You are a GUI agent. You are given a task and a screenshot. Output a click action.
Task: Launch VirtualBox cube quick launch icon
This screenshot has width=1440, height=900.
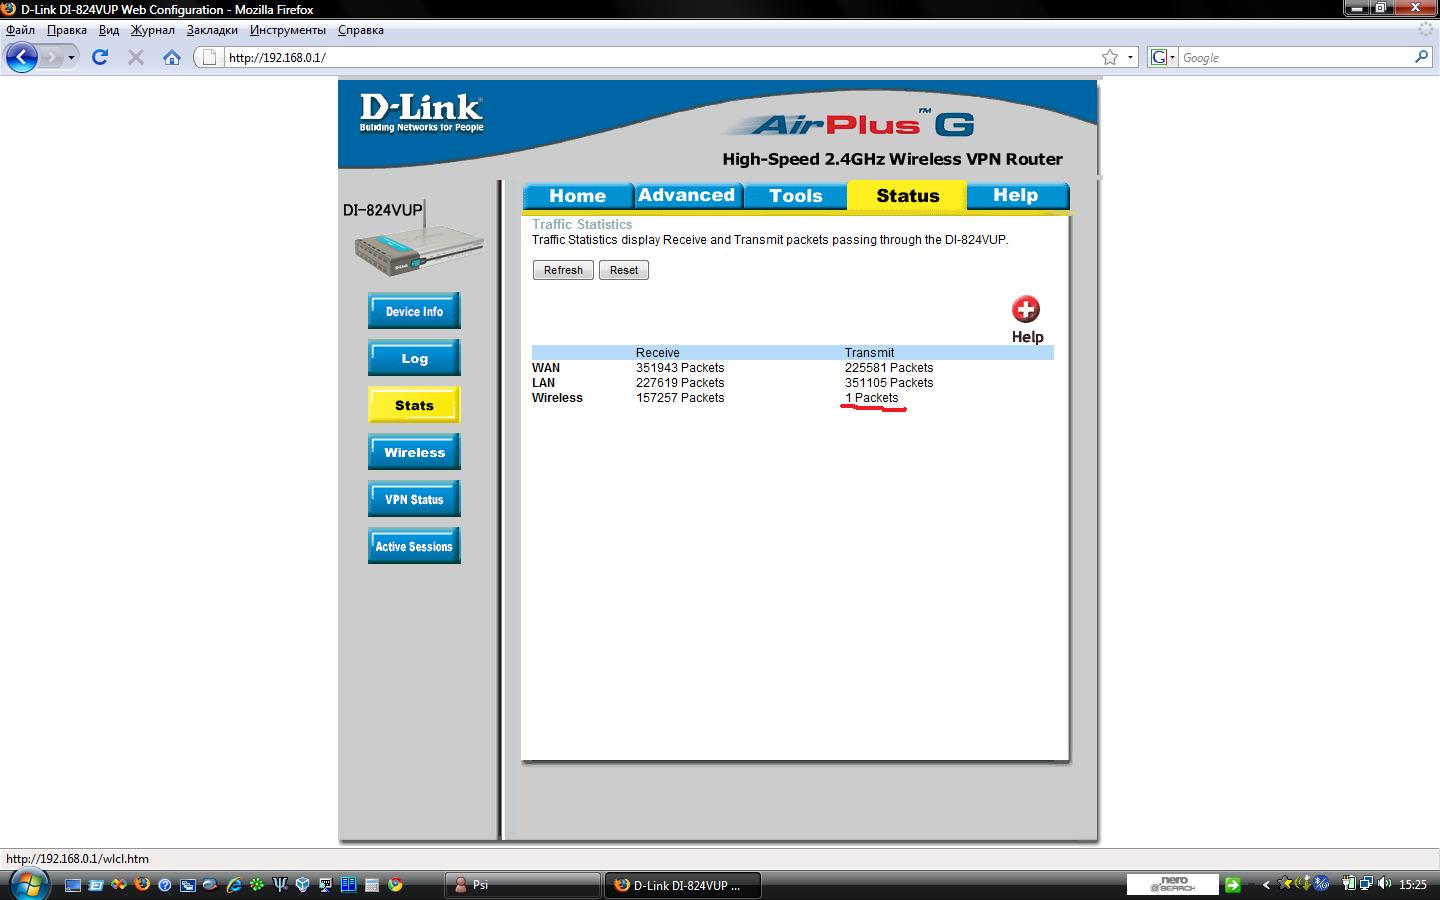pyautogui.click(x=302, y=885)
